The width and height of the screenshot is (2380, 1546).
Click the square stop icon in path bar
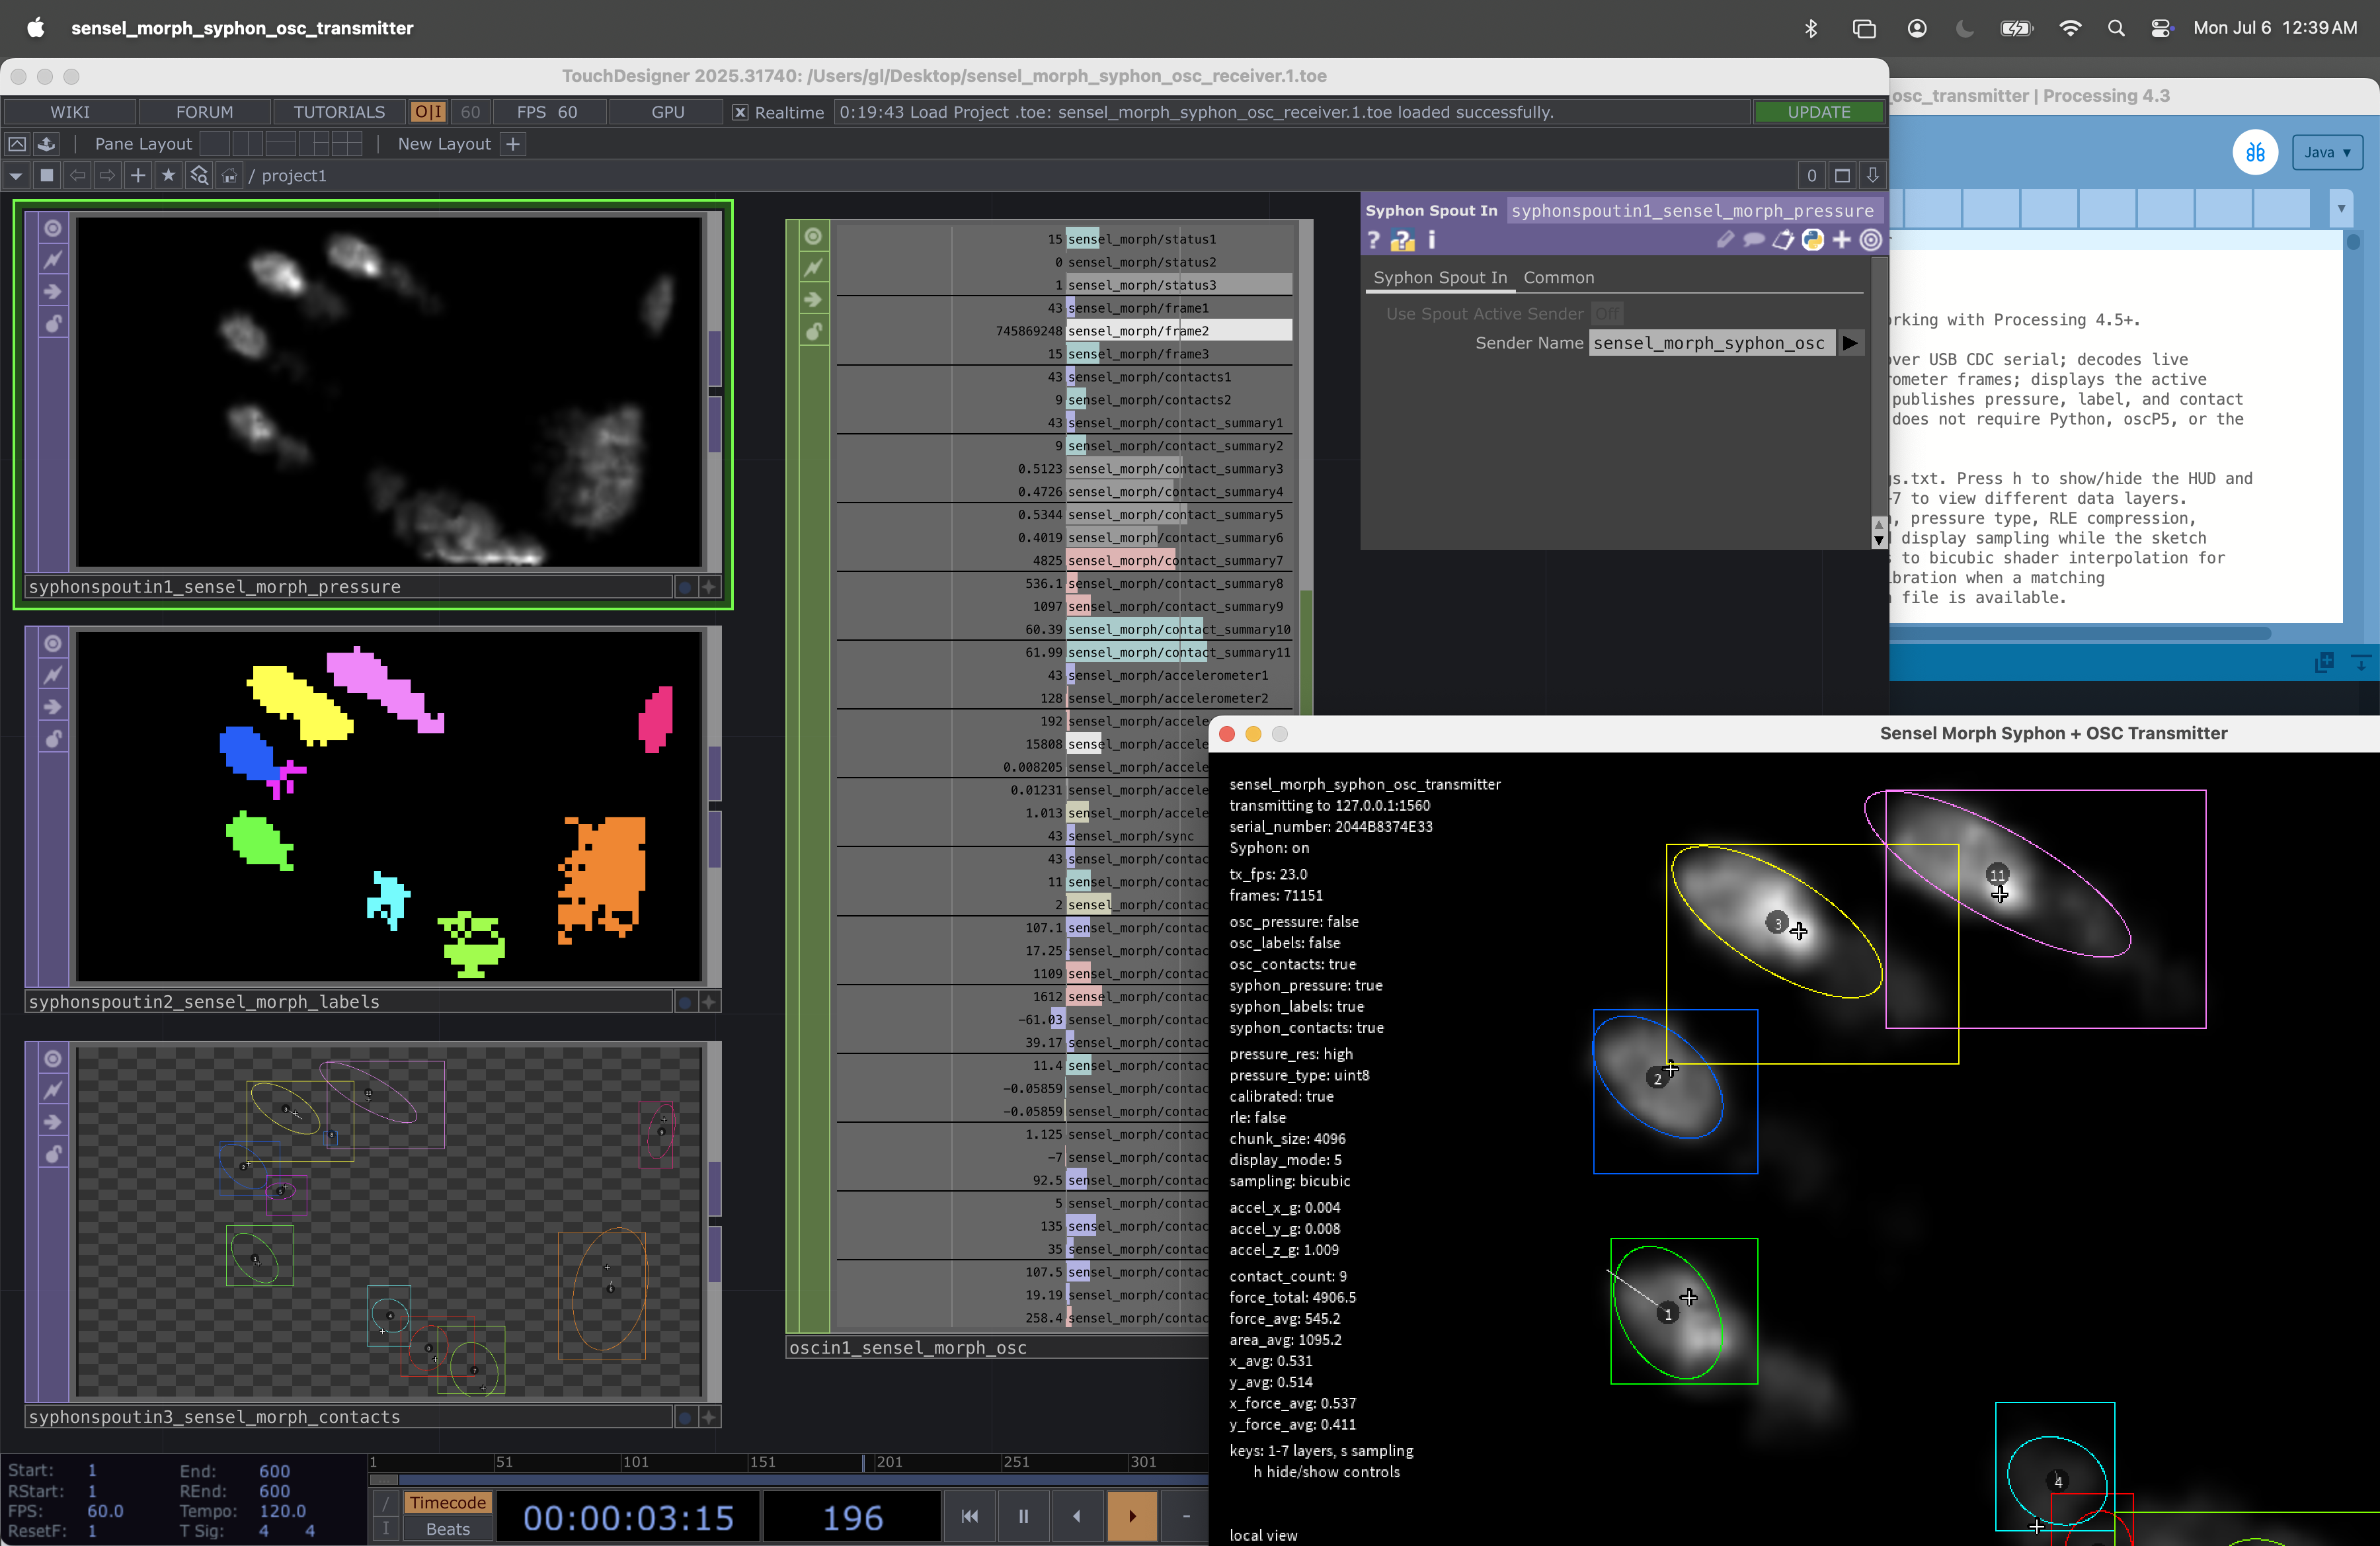pos(46,176)
